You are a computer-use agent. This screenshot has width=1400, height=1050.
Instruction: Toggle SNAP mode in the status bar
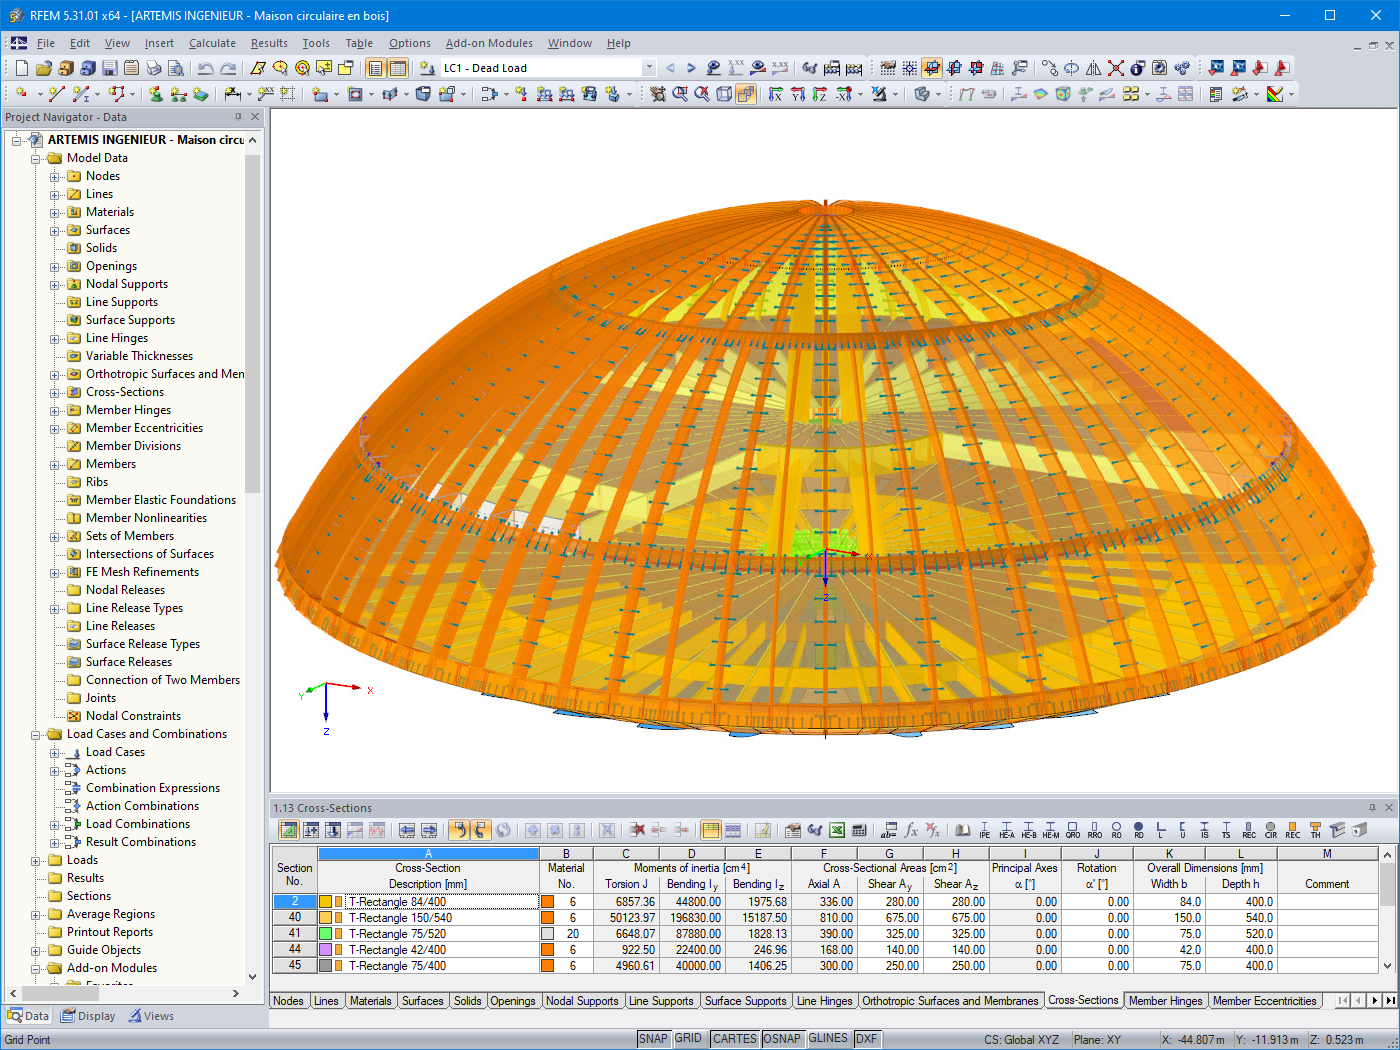[653, 1038]
